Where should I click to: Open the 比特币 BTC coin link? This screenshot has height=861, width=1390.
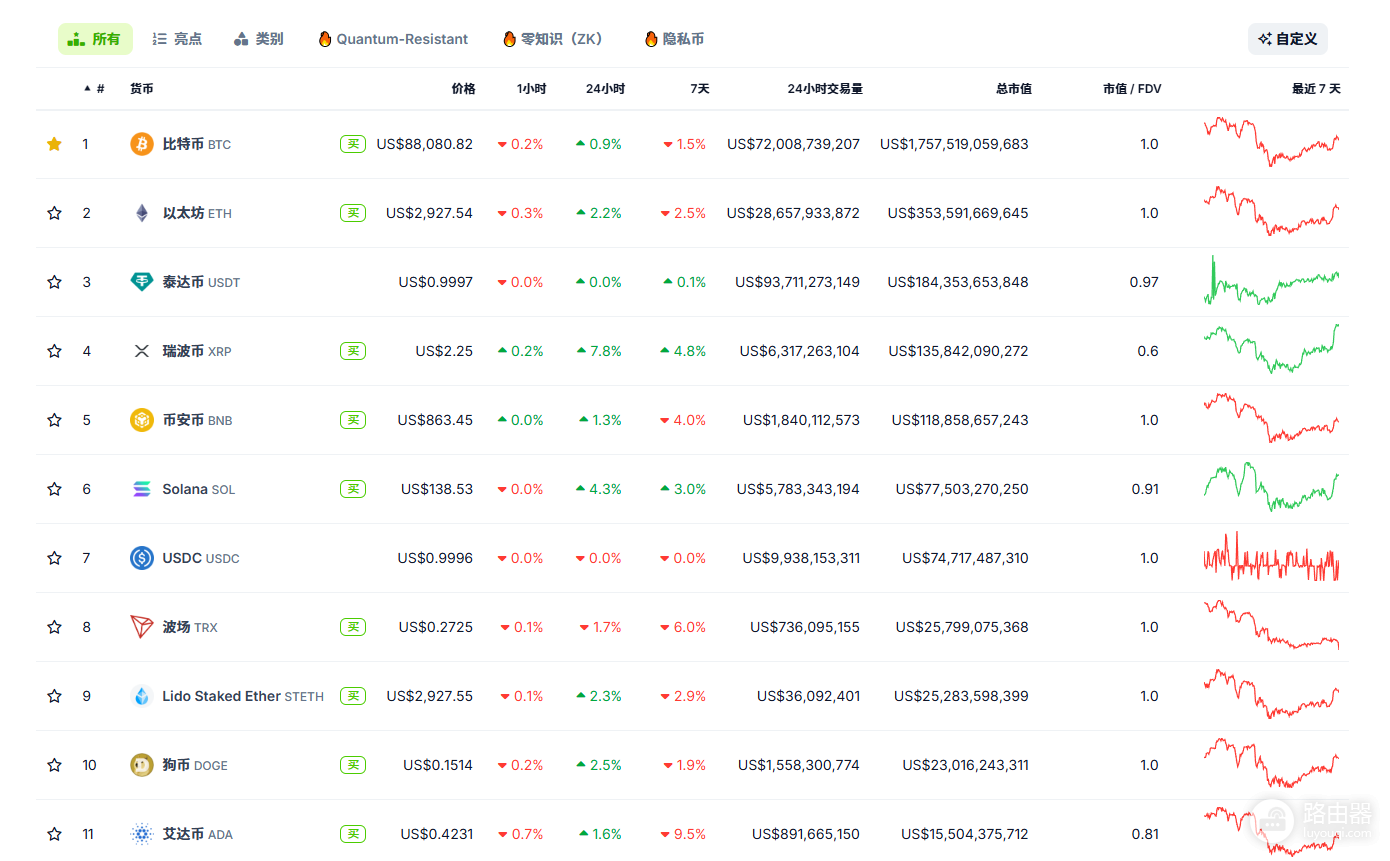click(196, 144)
